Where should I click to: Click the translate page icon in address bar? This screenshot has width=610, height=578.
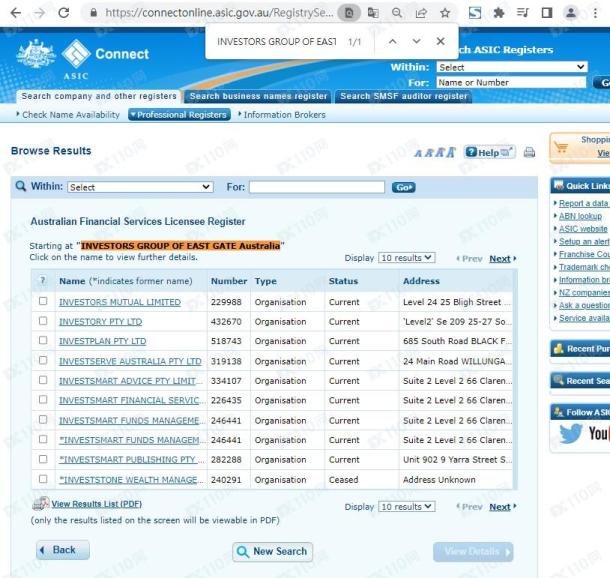click(373, 13)
